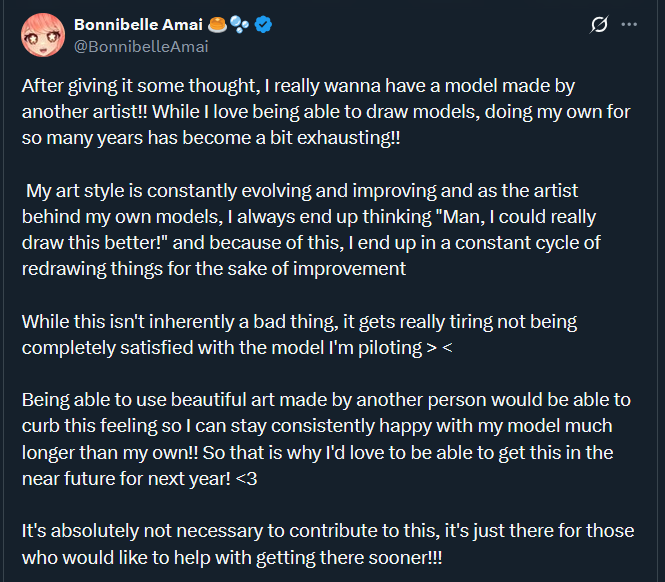Viewport: 665px width, 582px height.
Task: Open the three-dot More options menu
Action: coord(629,24)
